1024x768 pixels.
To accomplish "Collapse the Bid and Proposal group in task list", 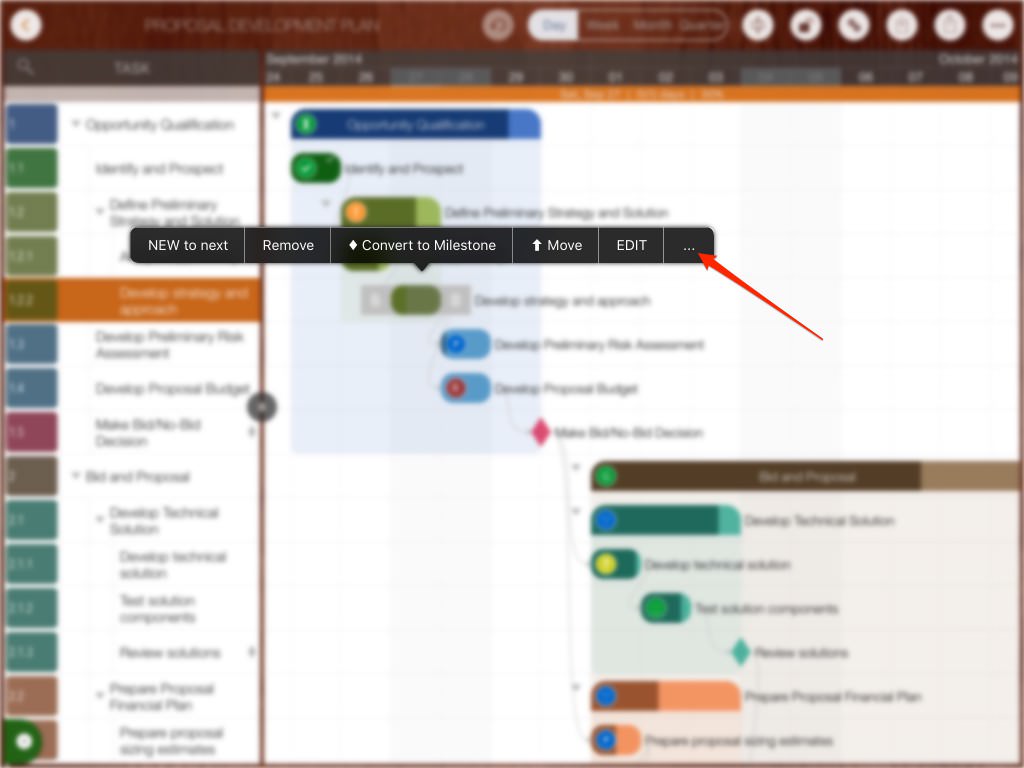I will point(76,477).
